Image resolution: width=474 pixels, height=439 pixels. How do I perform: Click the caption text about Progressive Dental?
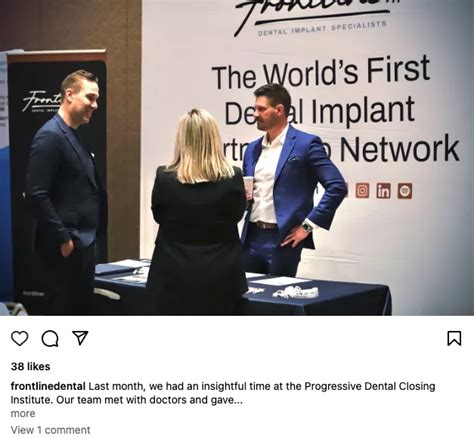pyautogui.click(x=223, y=393)
